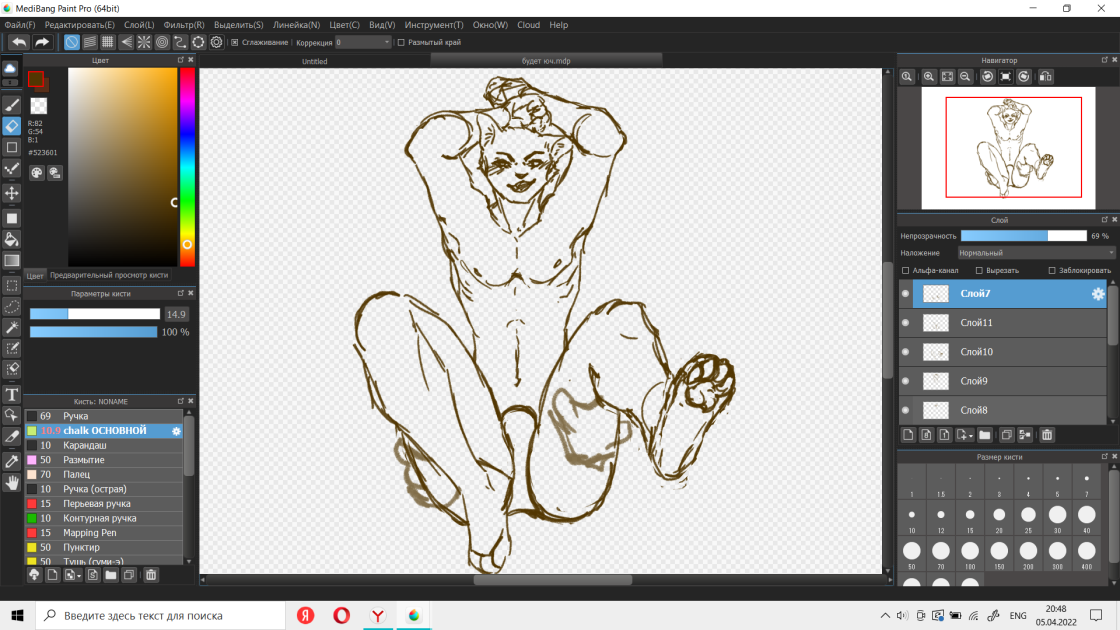
Task: Click the Navigator preview thumbnail
Action: pos(1008,148)
